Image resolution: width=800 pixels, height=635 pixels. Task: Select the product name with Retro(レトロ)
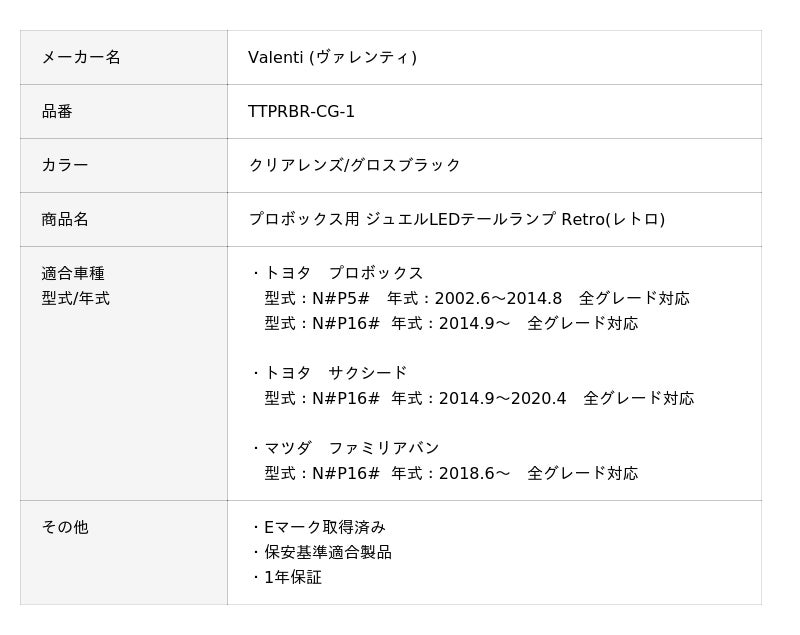click(457, 219)
